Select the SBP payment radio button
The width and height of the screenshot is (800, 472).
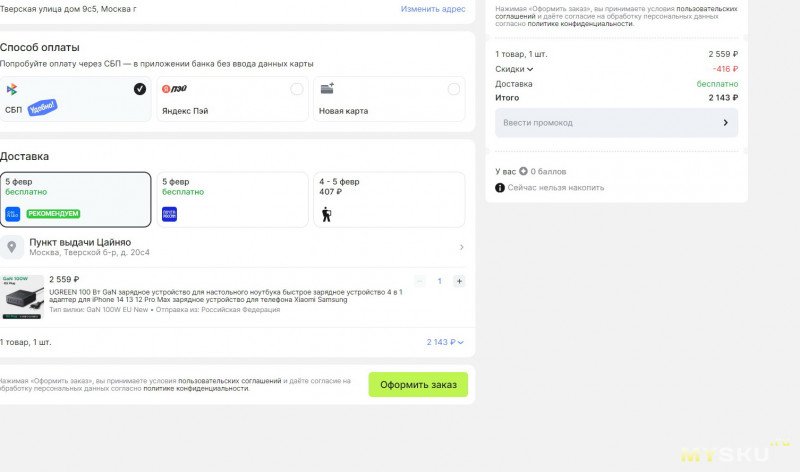pyautogui.click(x=140, y=89)
